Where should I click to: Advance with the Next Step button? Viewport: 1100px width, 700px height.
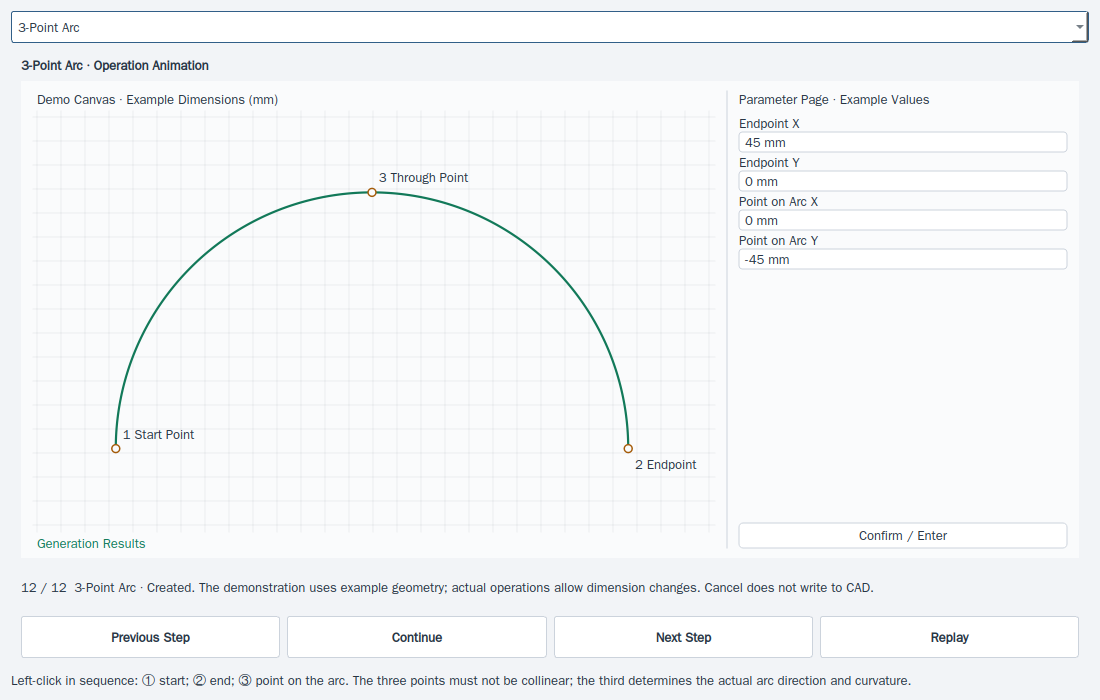tap(683, 637)
